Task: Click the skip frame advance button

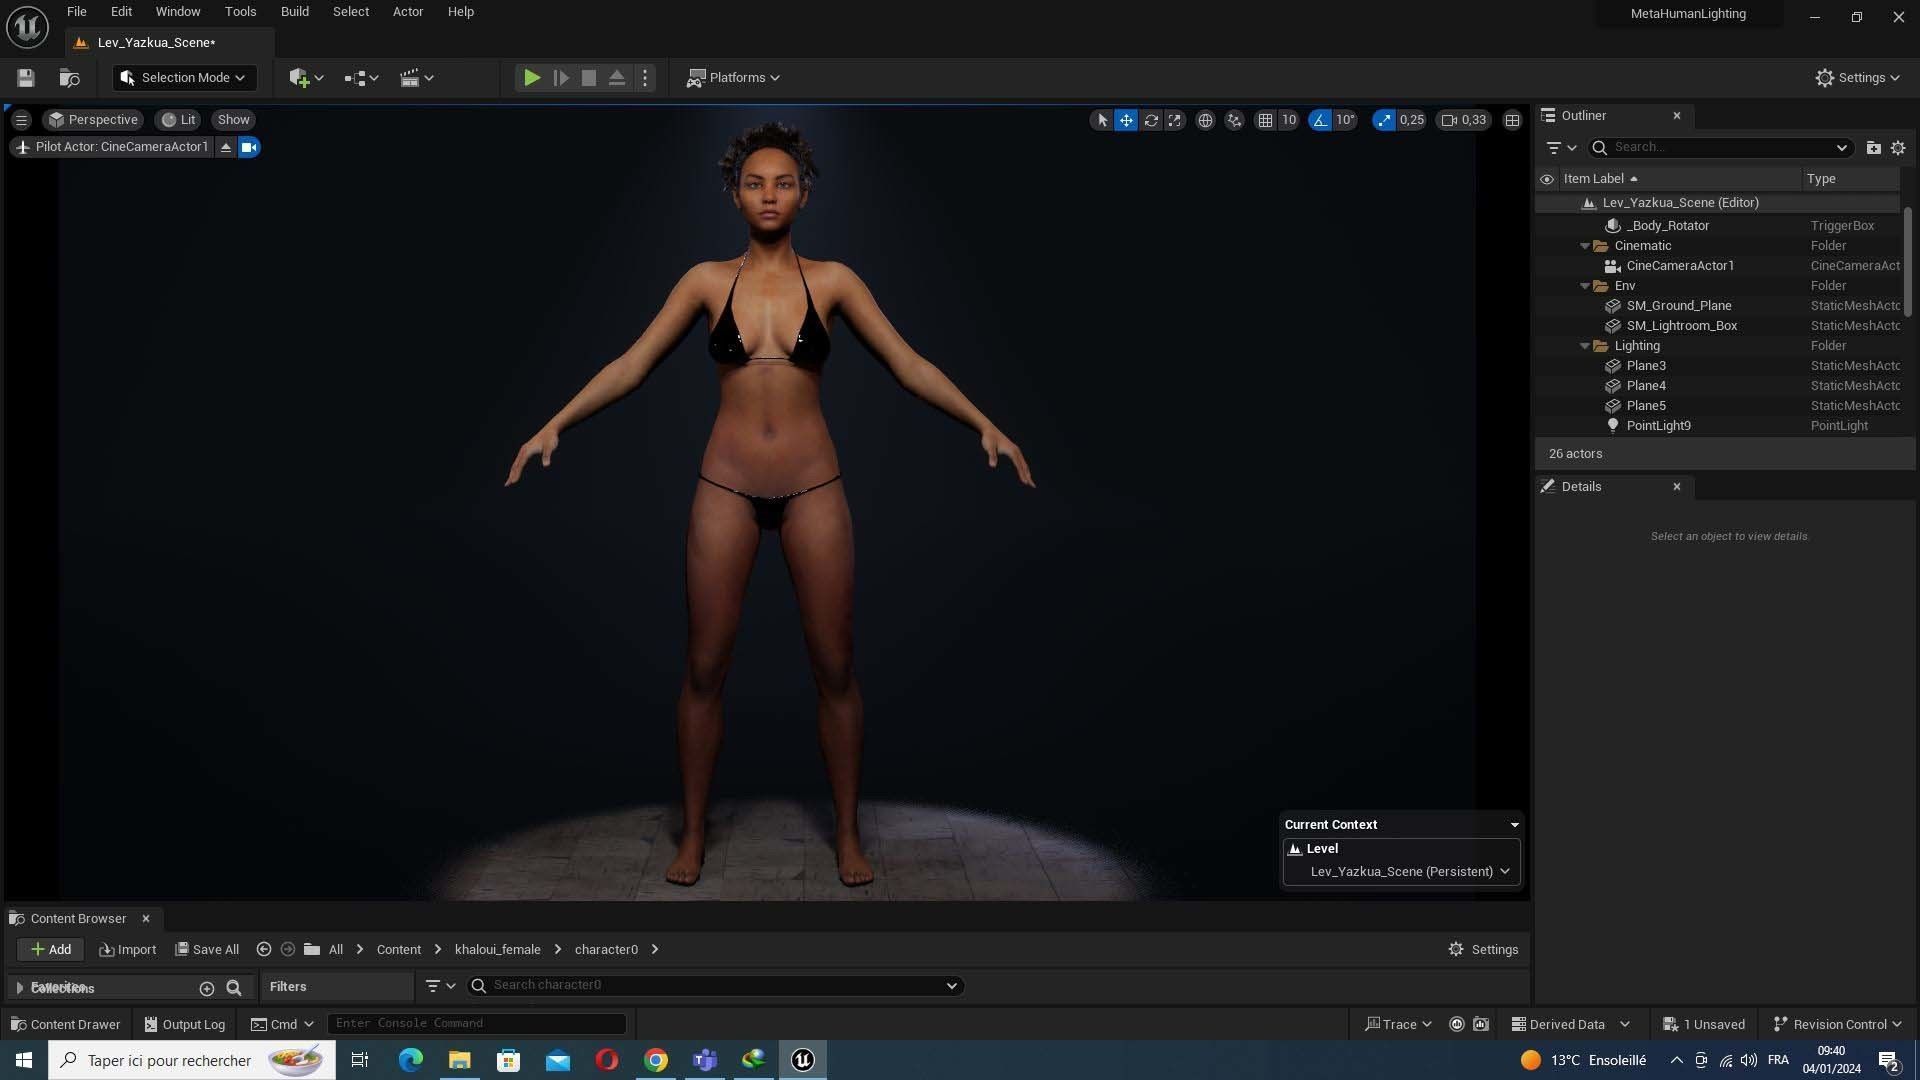Action: click(x=561, y=78)
